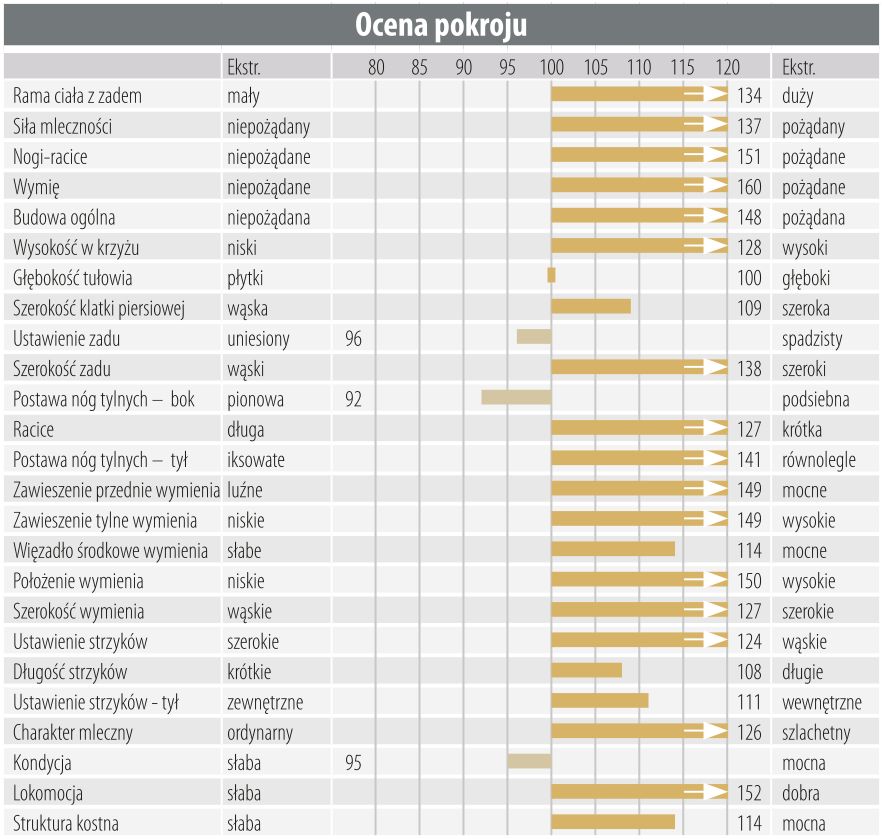Screen dimensions: 883x839
Task: Select the Wiązadło środkowe wymienia label
Action: 111,550
